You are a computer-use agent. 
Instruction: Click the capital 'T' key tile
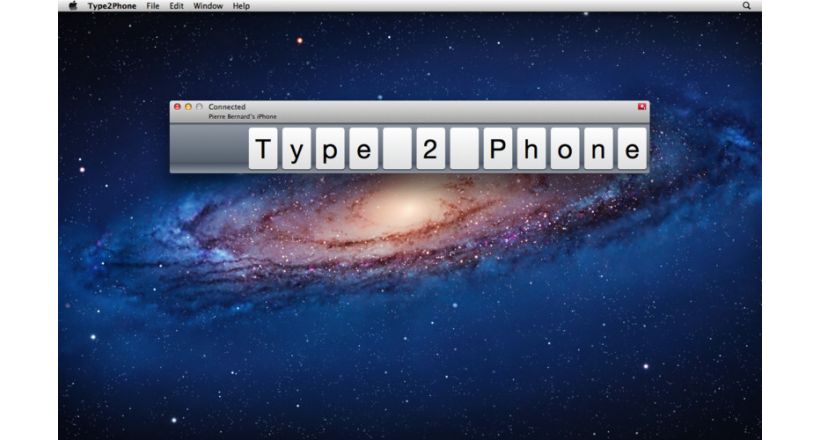(263, 149)
